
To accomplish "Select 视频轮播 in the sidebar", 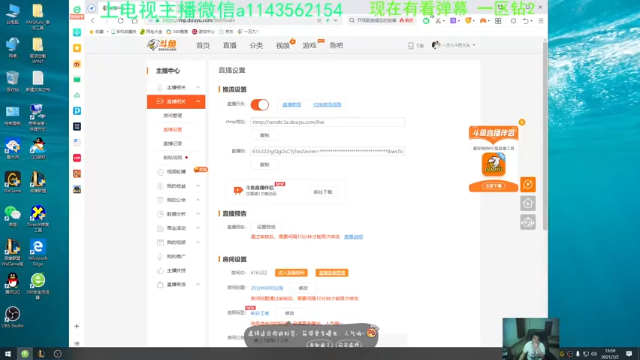I will point(176,172).
